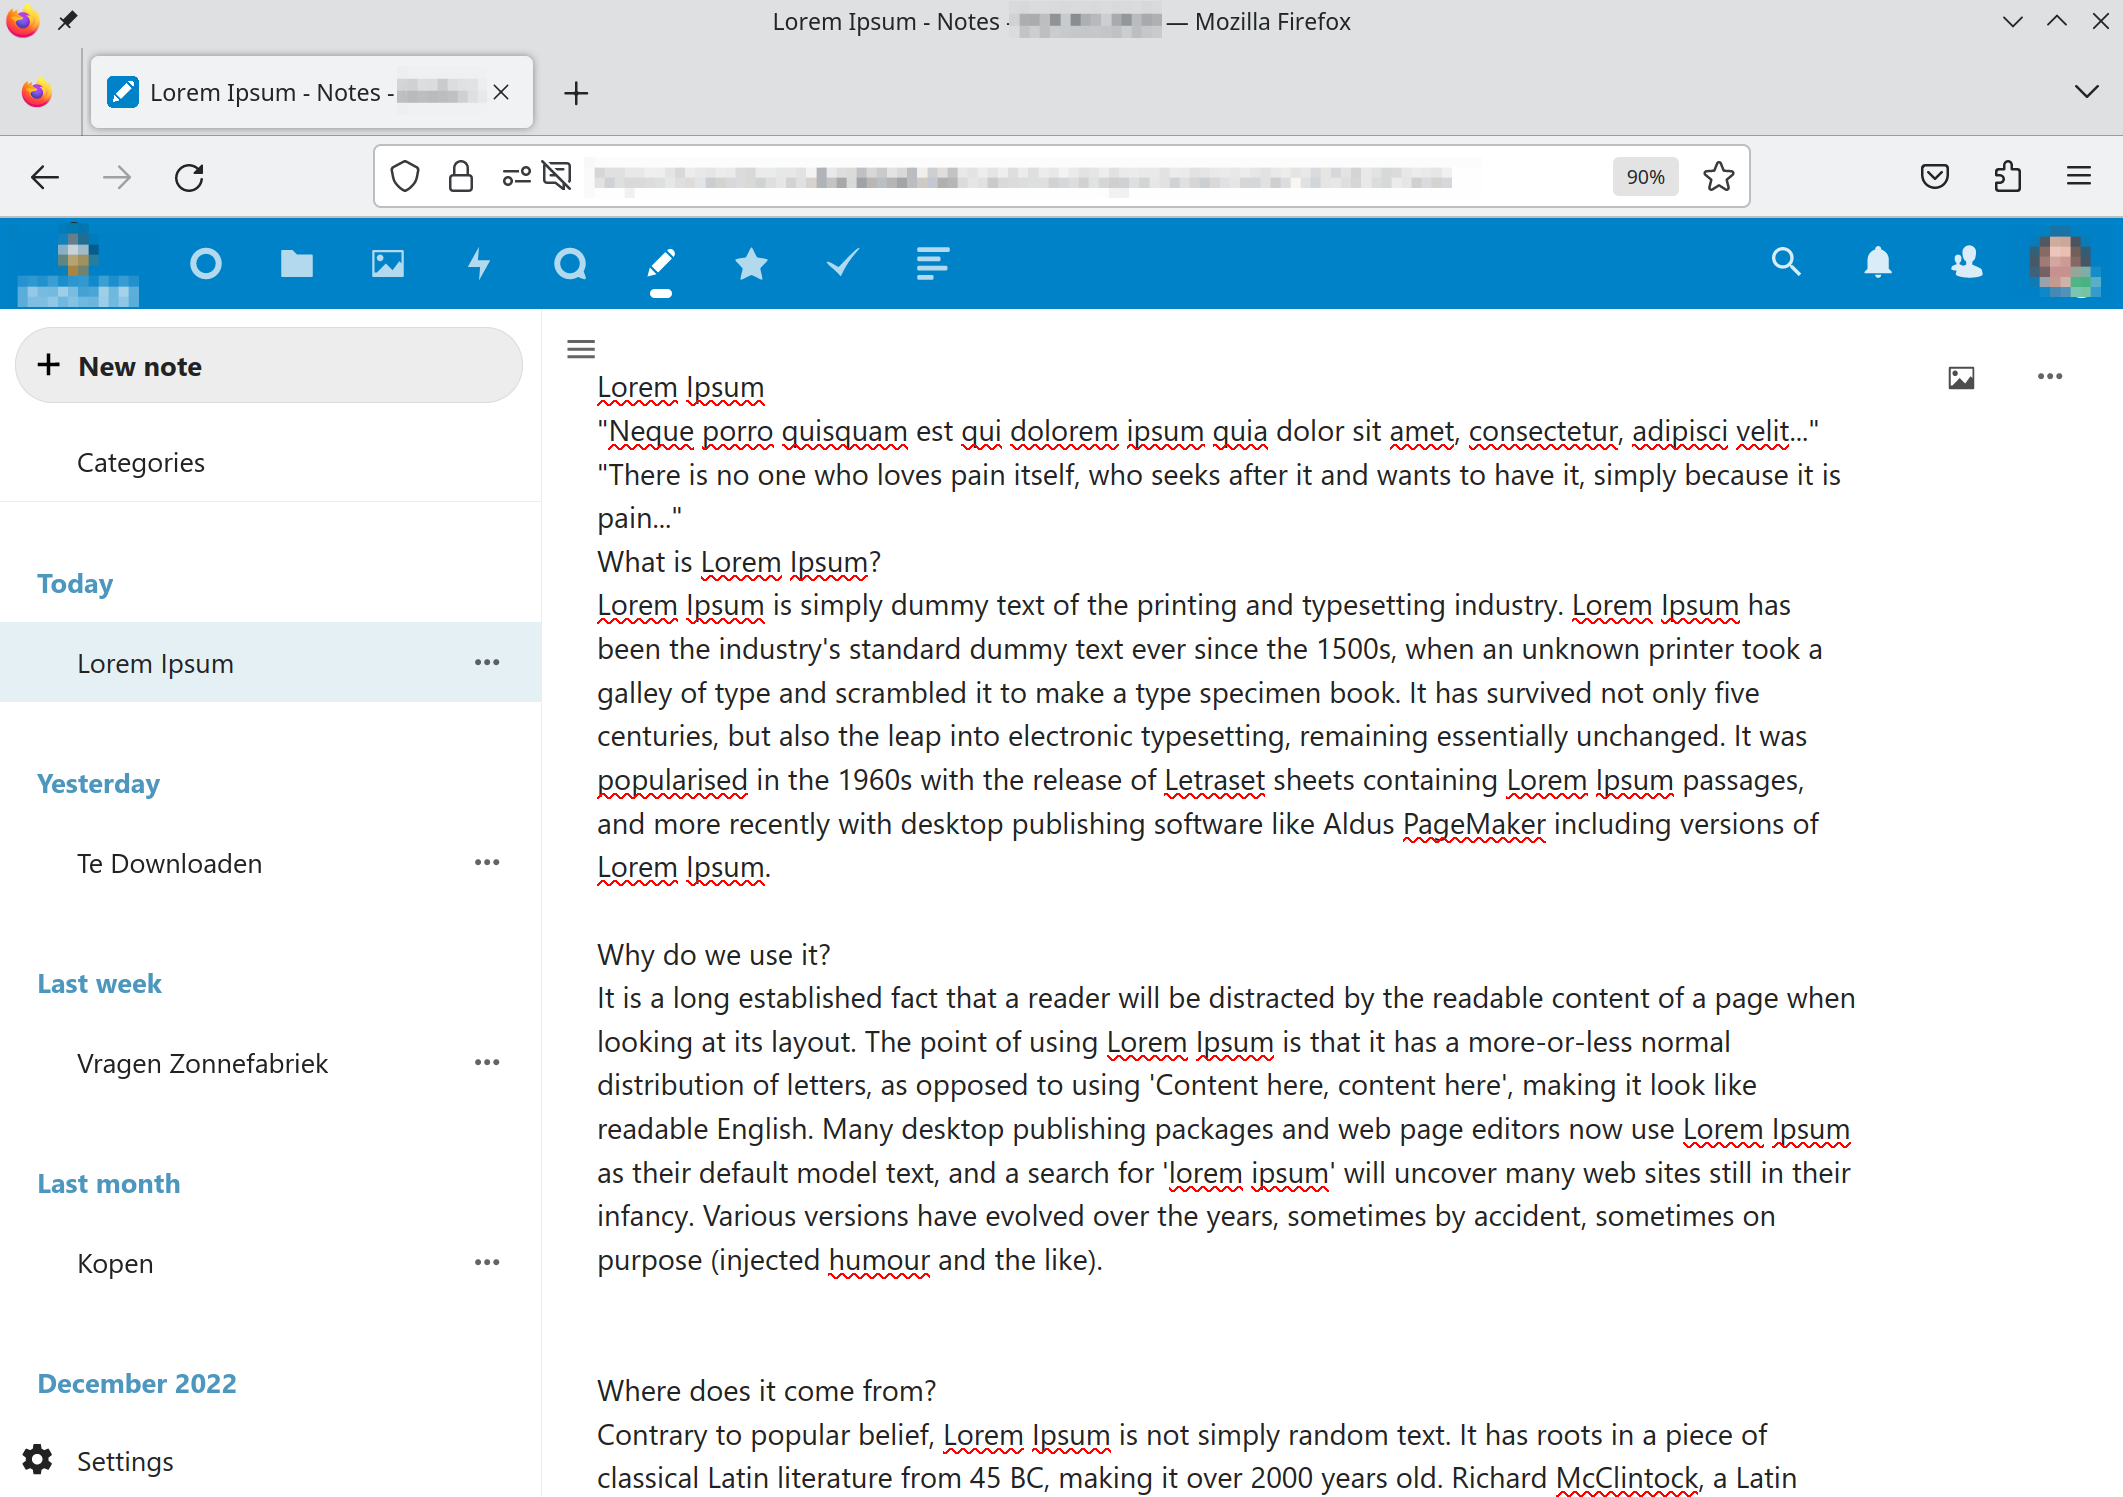Image resolution: width=2123 pixels, height=1497 pixels.
Task: Open the note's three-dot actions menu
Action: [x=2050, y=377]
